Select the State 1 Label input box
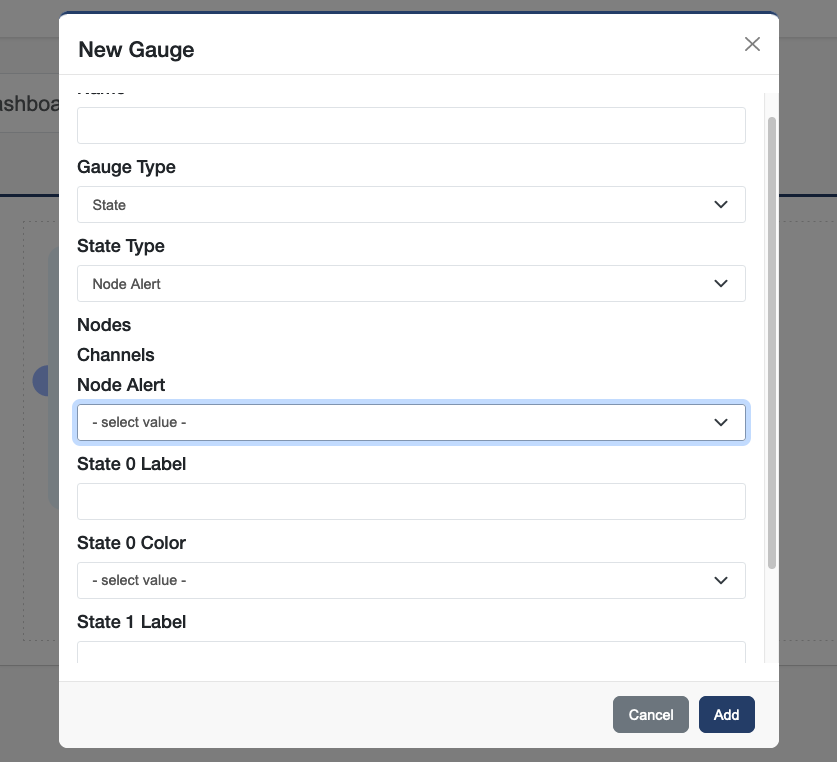 tap(410, 652)
